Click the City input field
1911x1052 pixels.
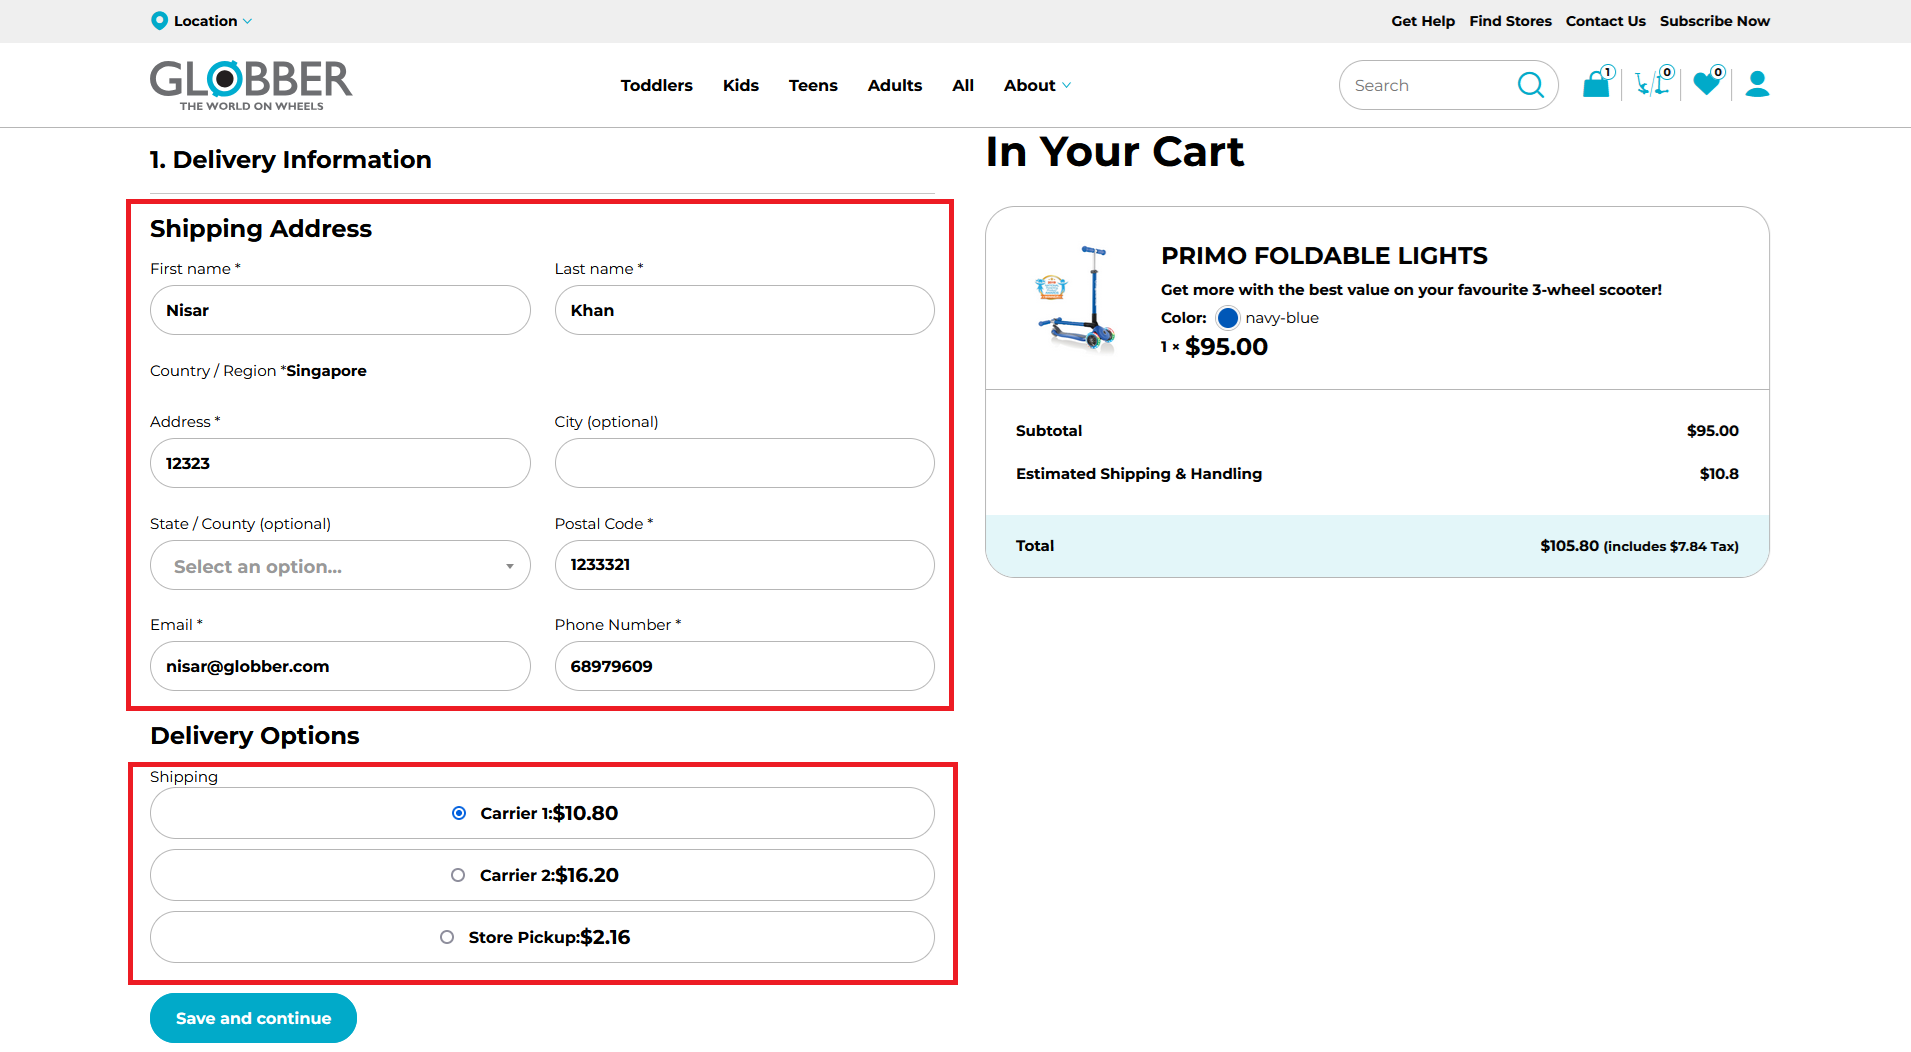[x=745, y=463]
